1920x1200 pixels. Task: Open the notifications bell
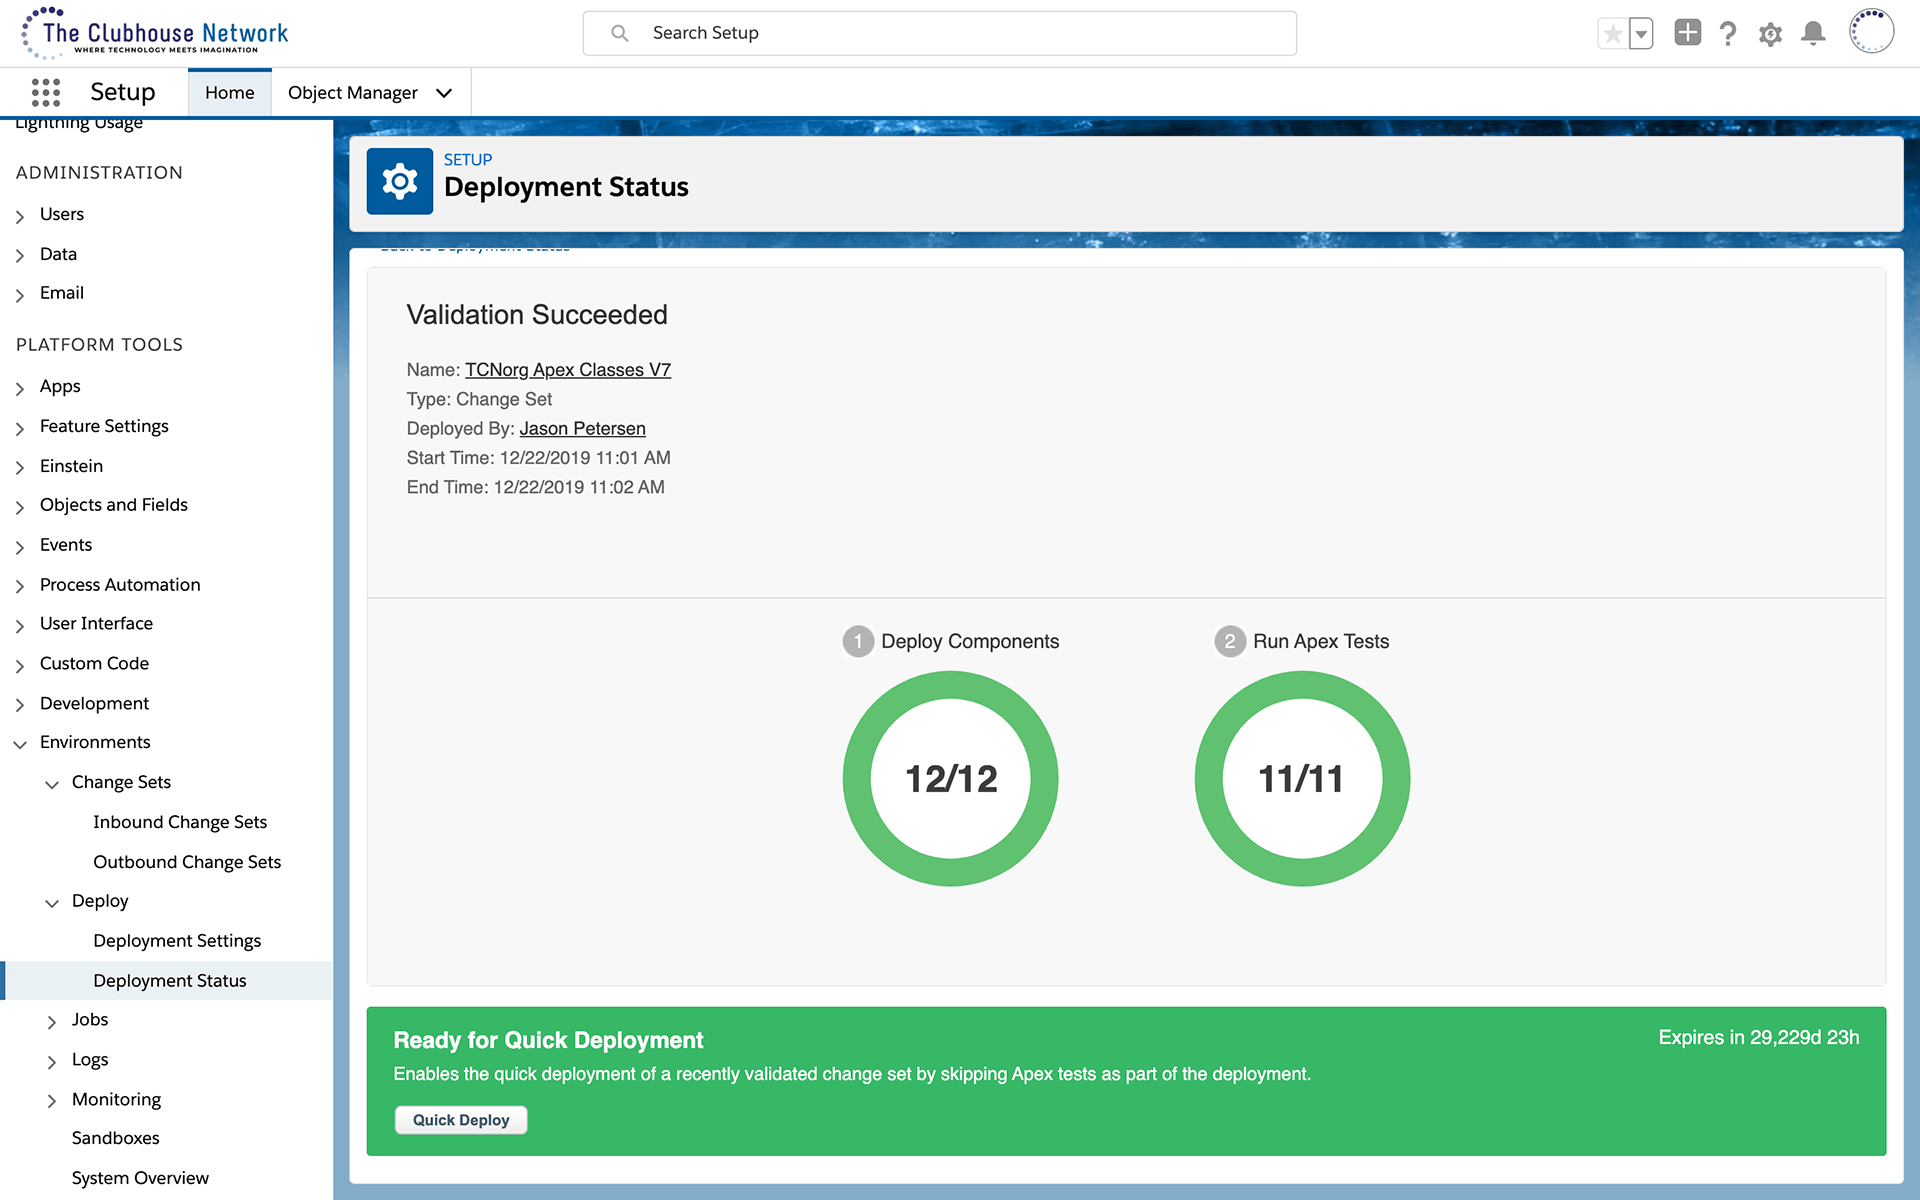(x=1813, y=33)
